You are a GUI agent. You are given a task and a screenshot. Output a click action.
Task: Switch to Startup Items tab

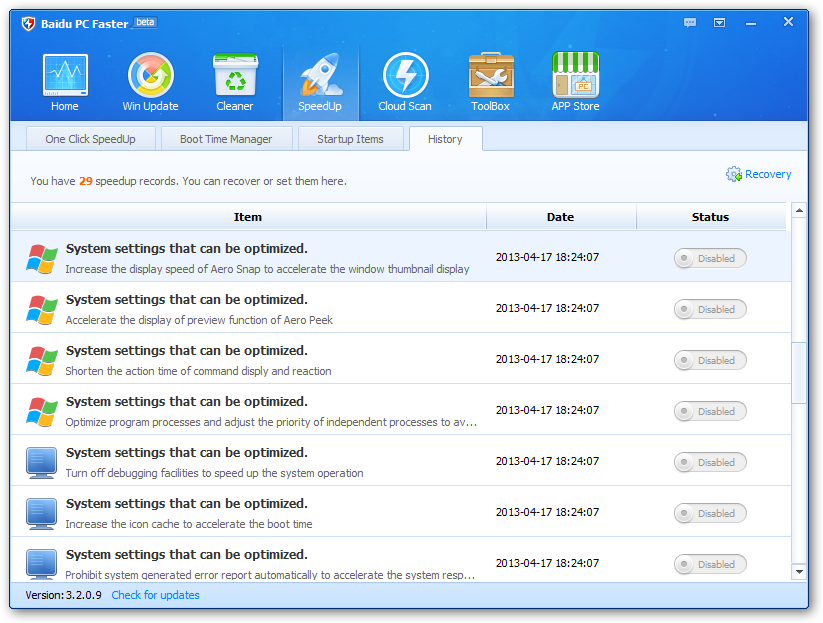click(x=350, y=139)
